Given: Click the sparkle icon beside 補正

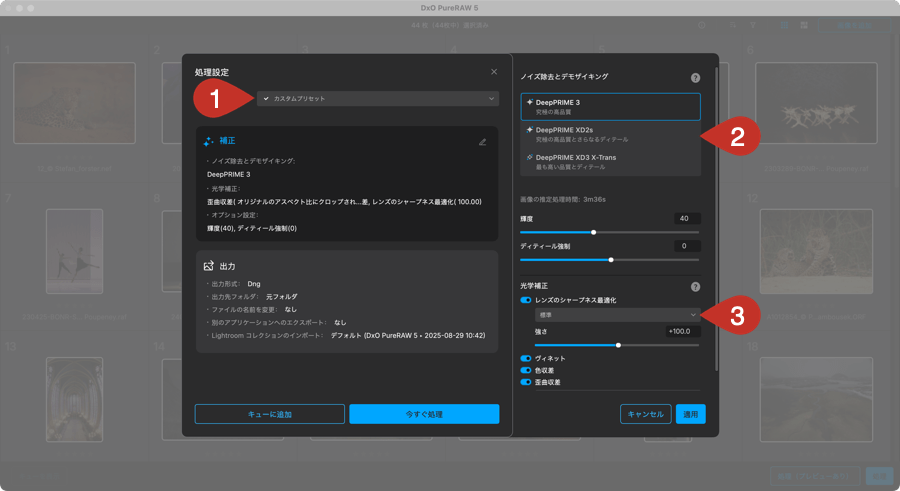Looking at the screenshot, I should [x=208, y=141].
